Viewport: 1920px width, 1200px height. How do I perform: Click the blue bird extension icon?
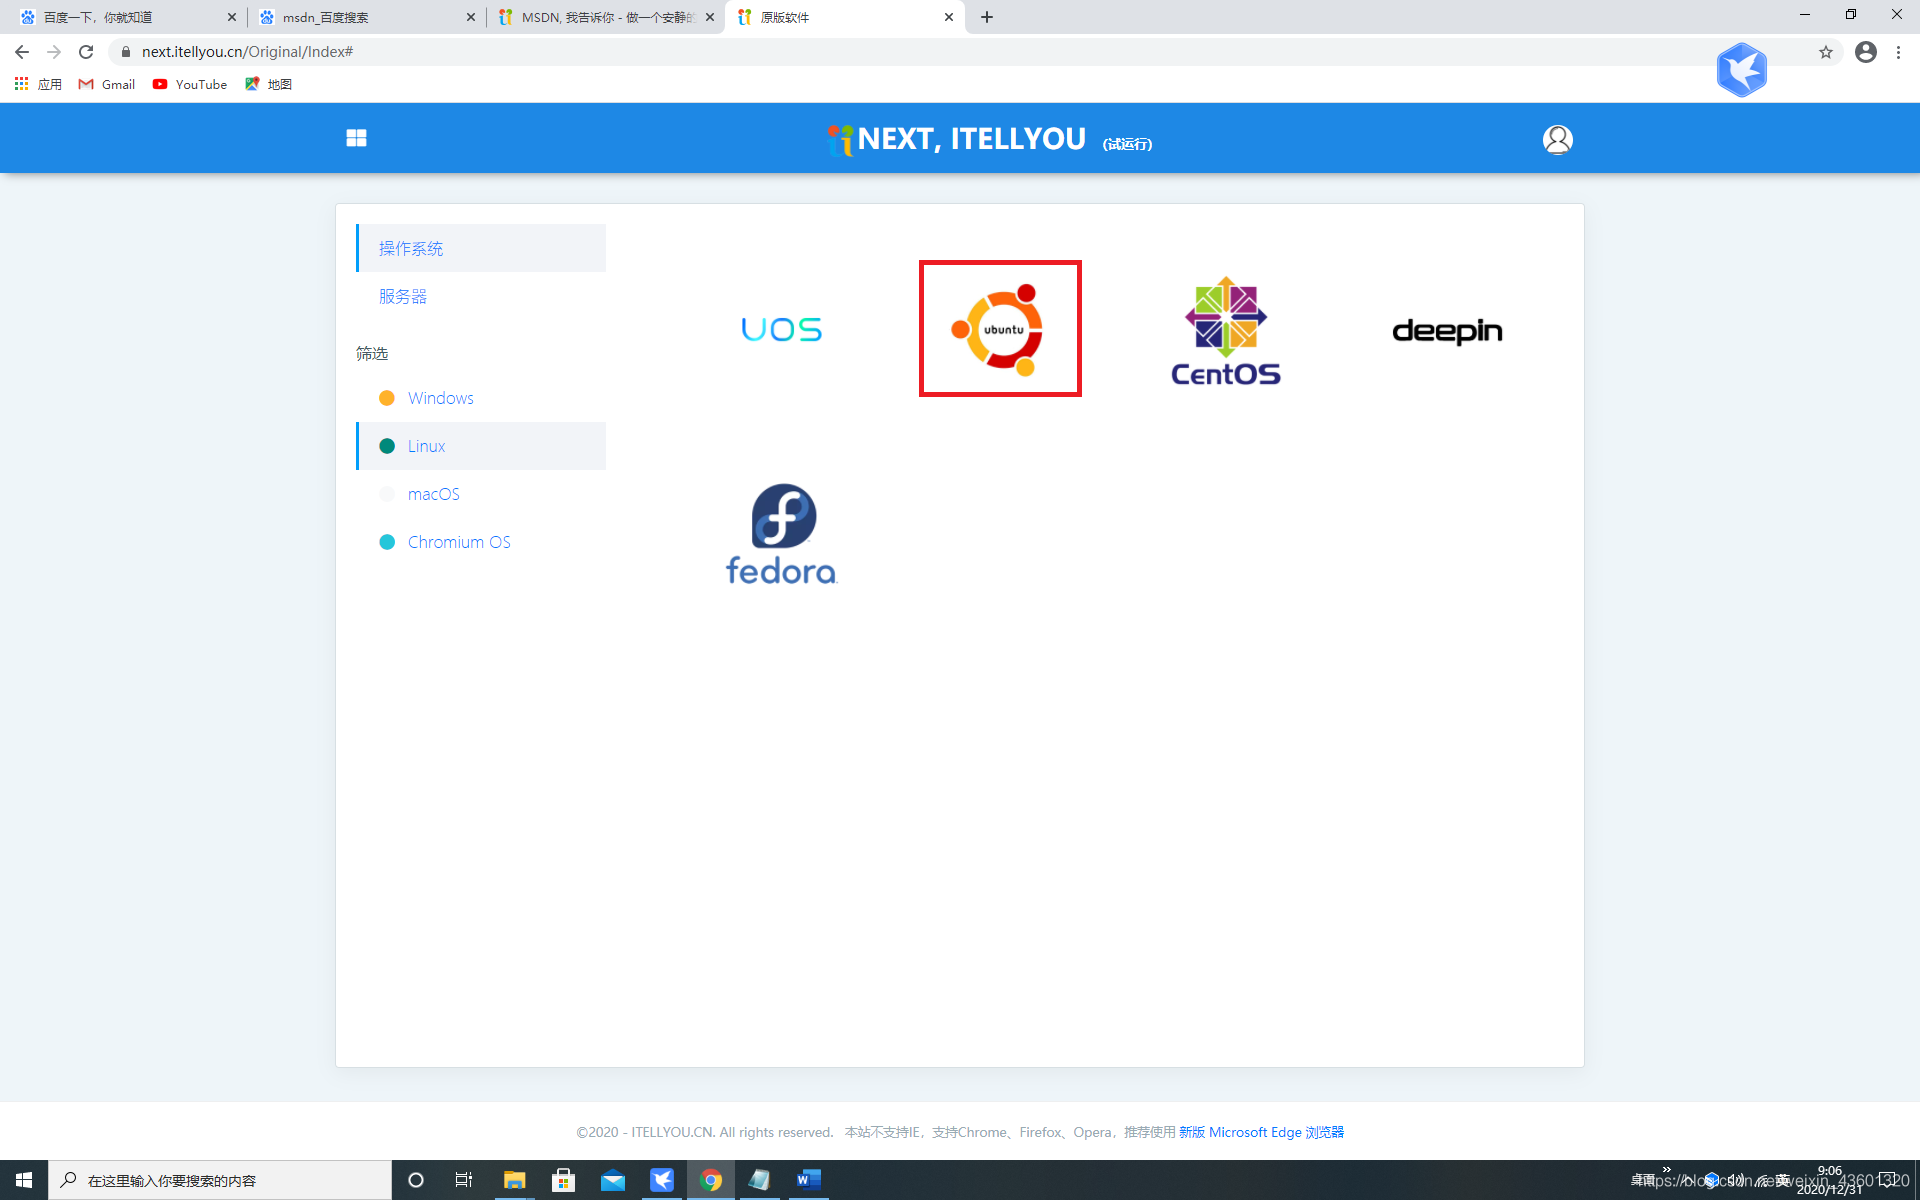(1742, 70)
